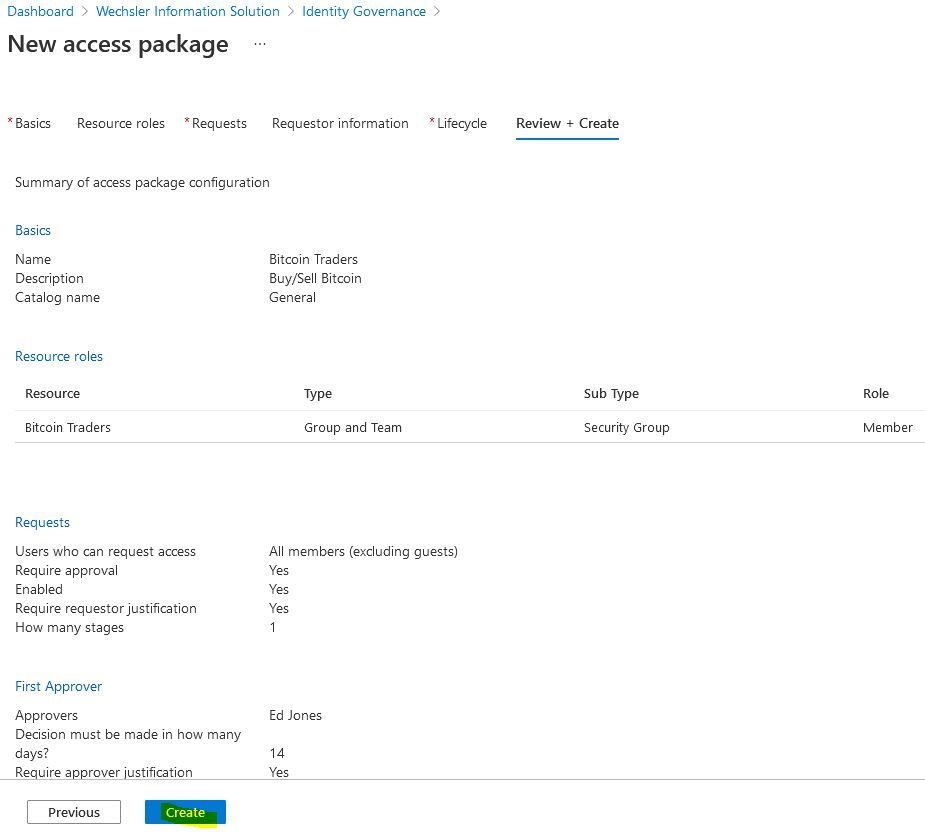This screenshot has width=925, height=837.
Task: Go to Dashboard breadcrumb
Action: [40, 11]
